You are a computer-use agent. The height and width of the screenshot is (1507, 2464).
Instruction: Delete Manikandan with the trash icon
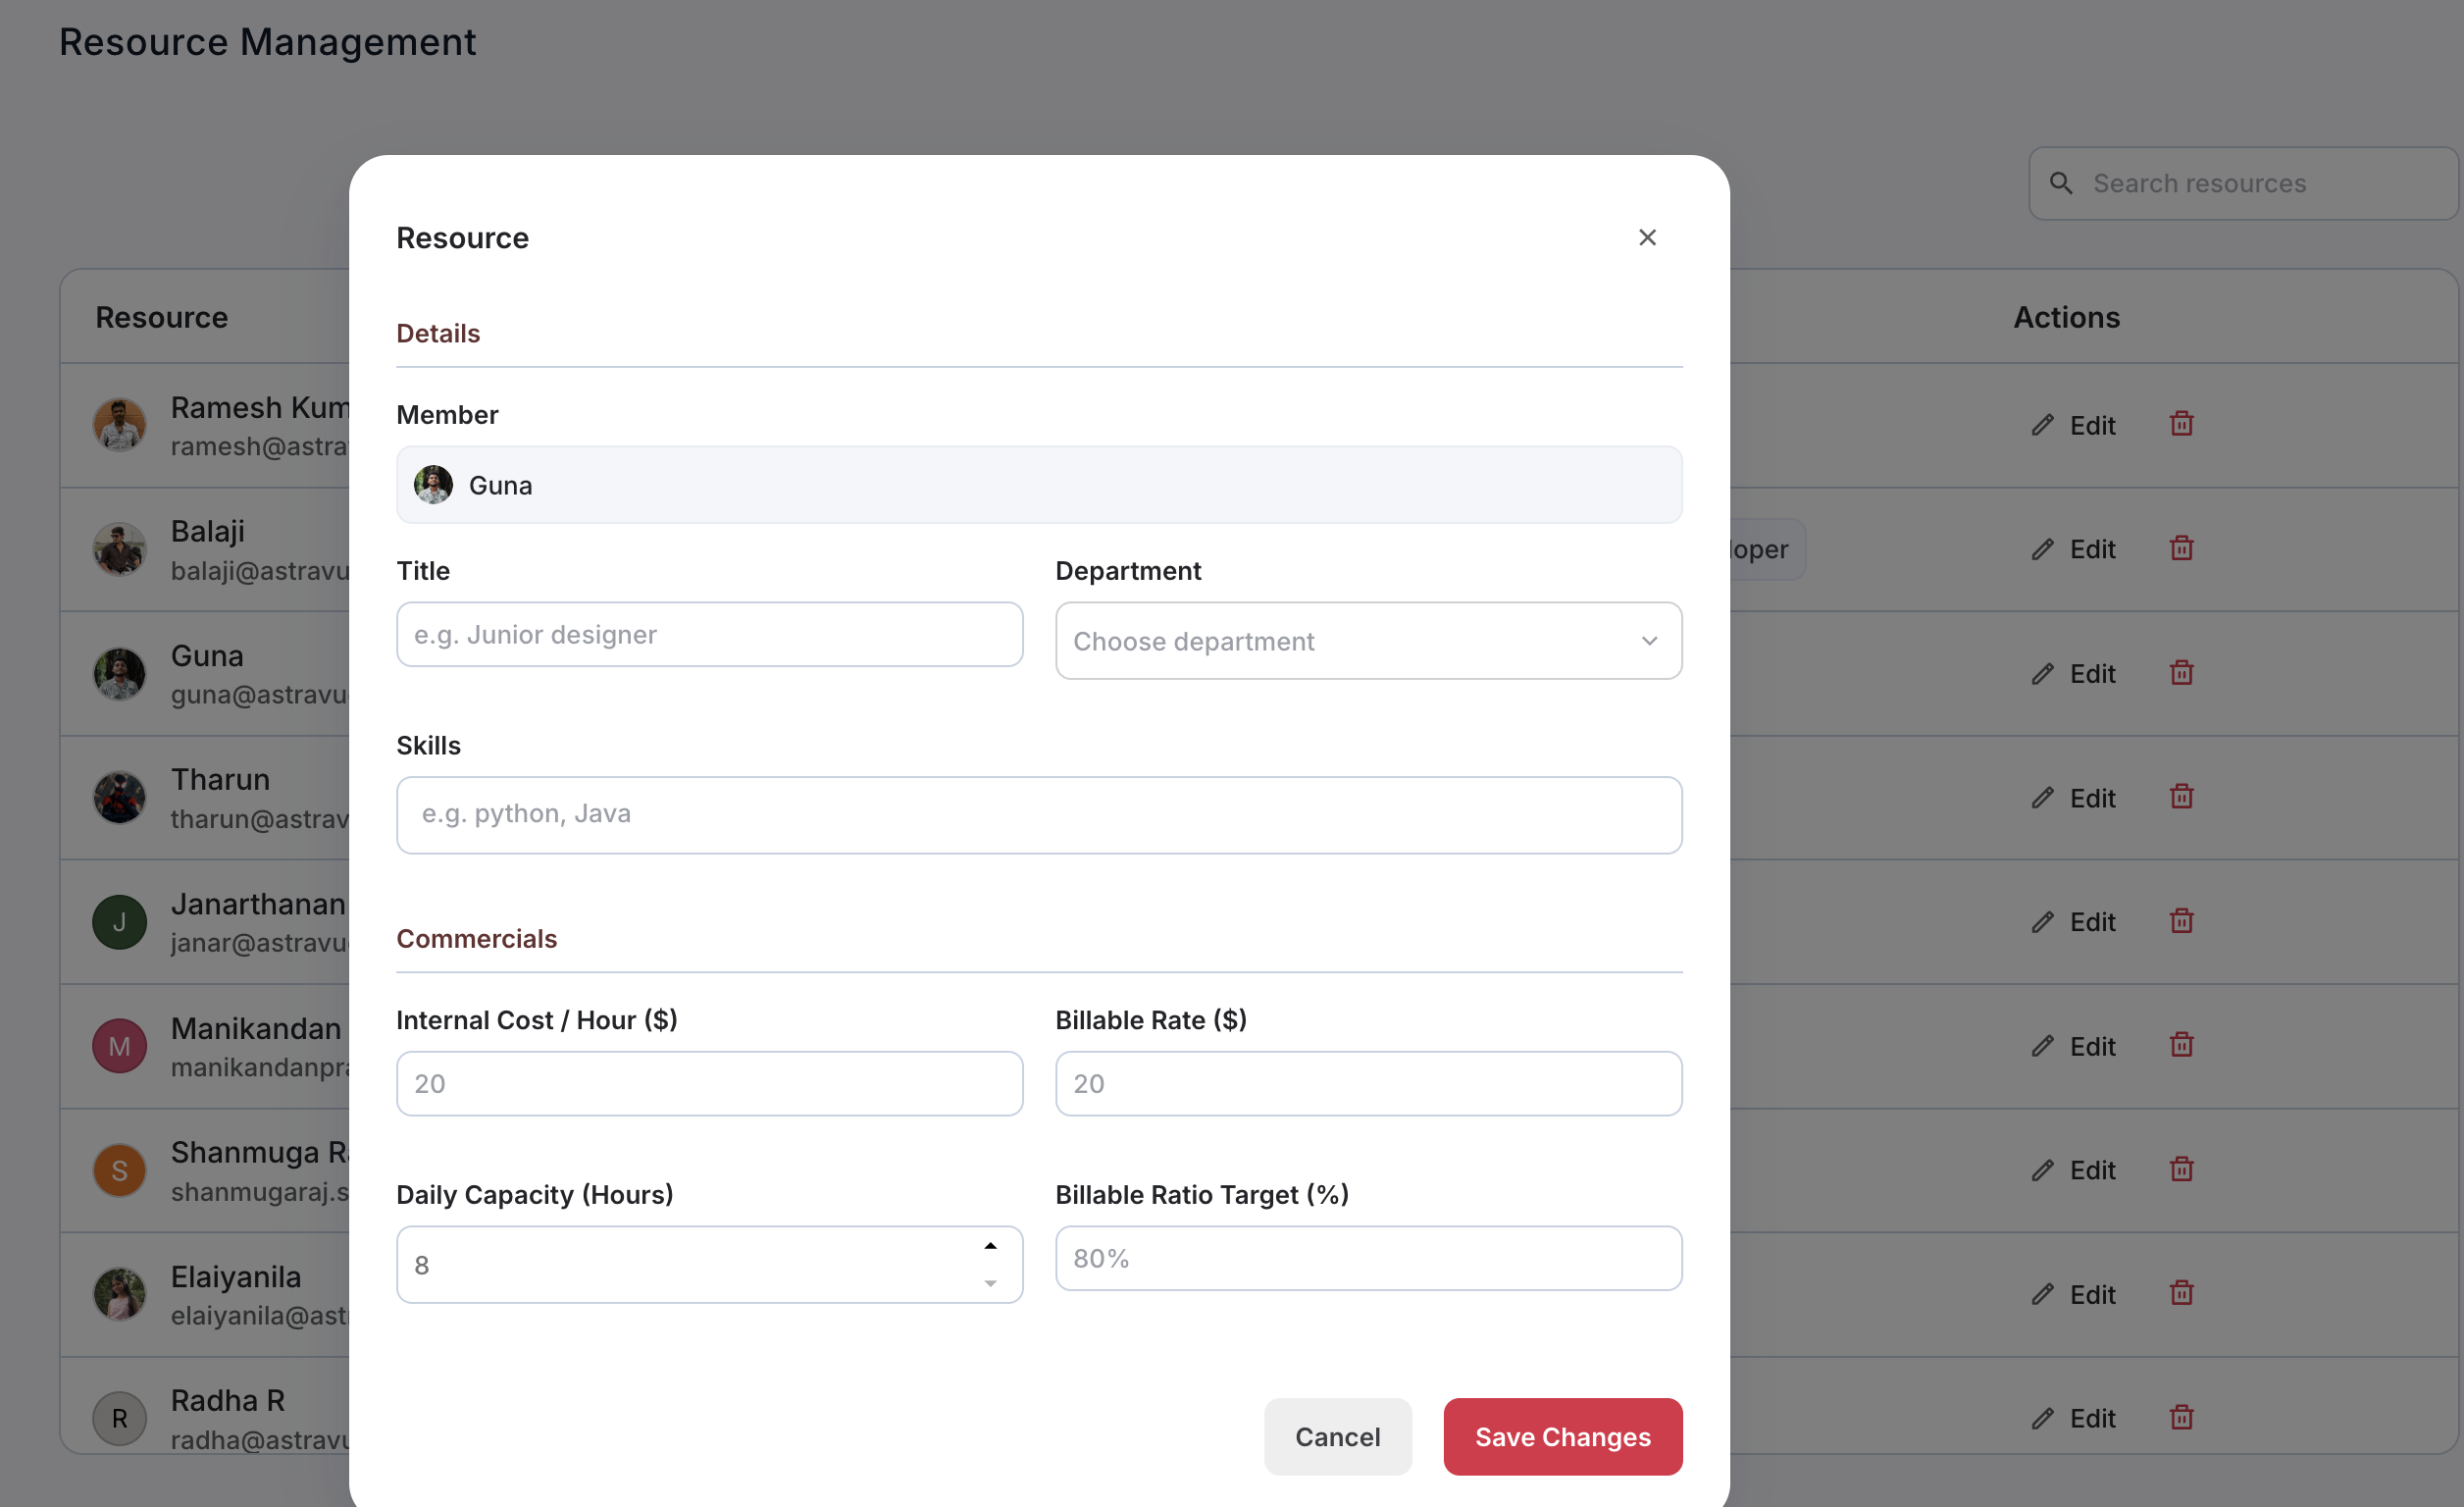pos(2182,1045)
